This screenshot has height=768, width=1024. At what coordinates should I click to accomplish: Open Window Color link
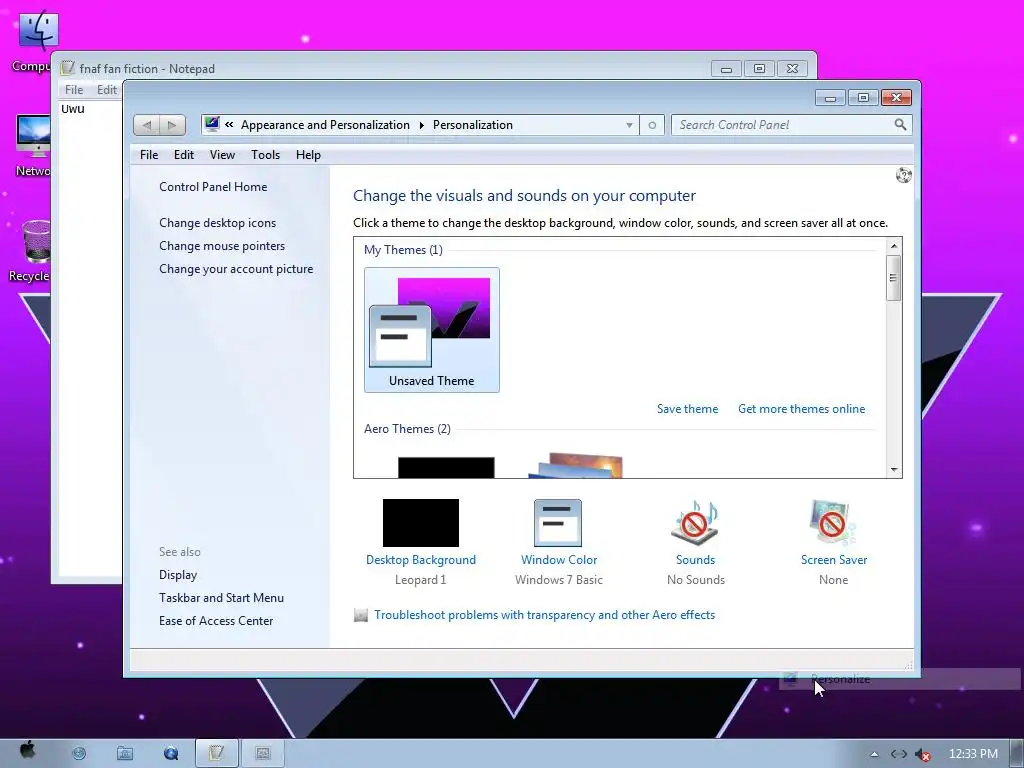[x=559, y=560]
